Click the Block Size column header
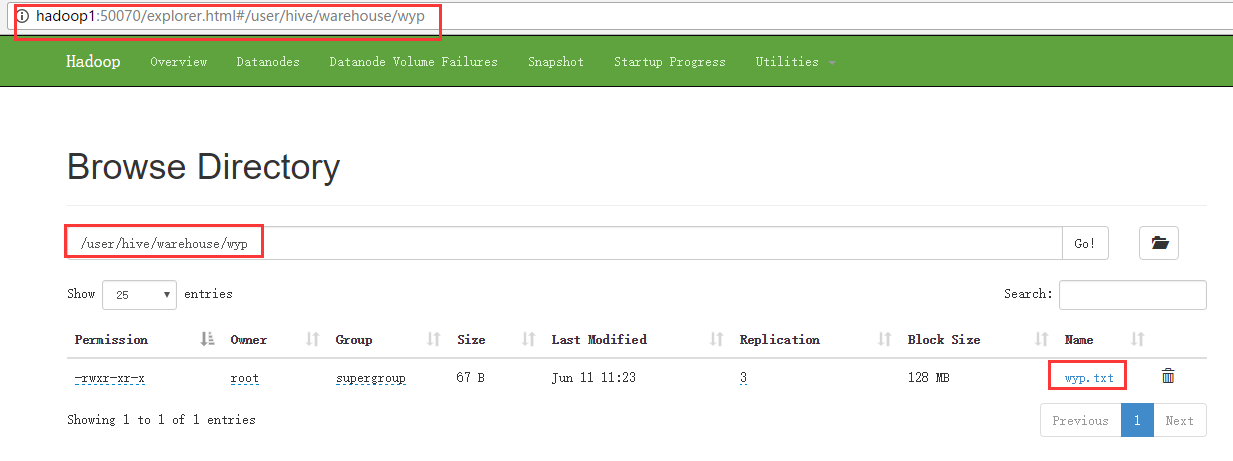This screenshot has height=461, width=1233. (x=944, y=340)
